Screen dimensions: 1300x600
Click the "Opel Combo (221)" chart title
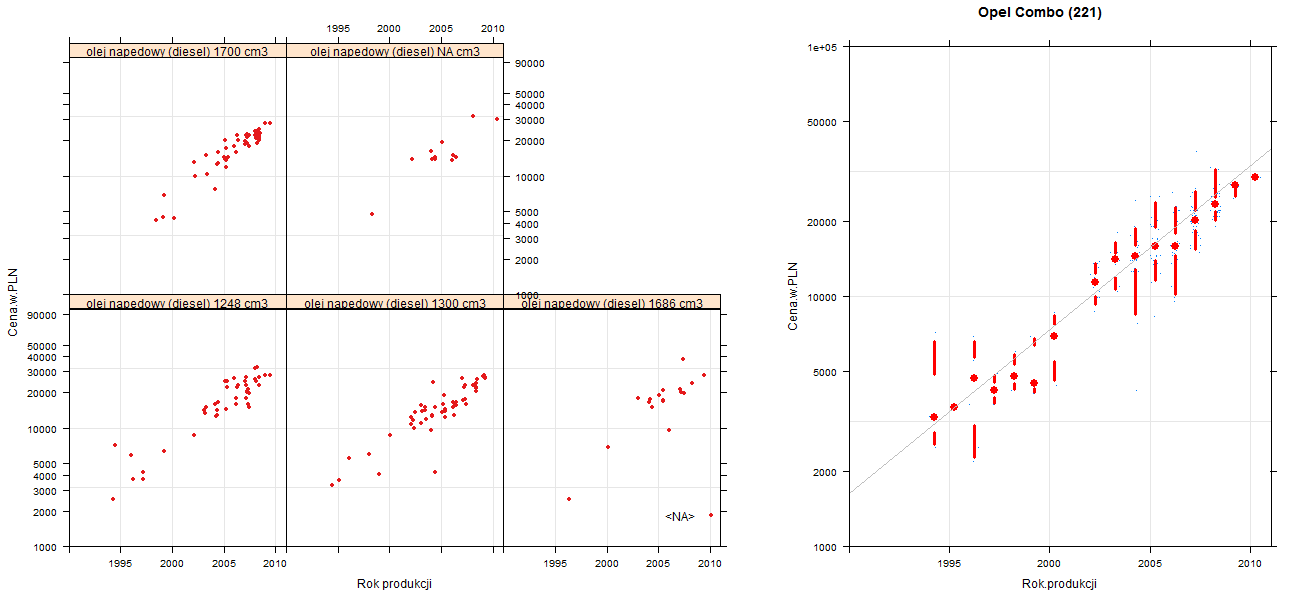point(1040,13)
